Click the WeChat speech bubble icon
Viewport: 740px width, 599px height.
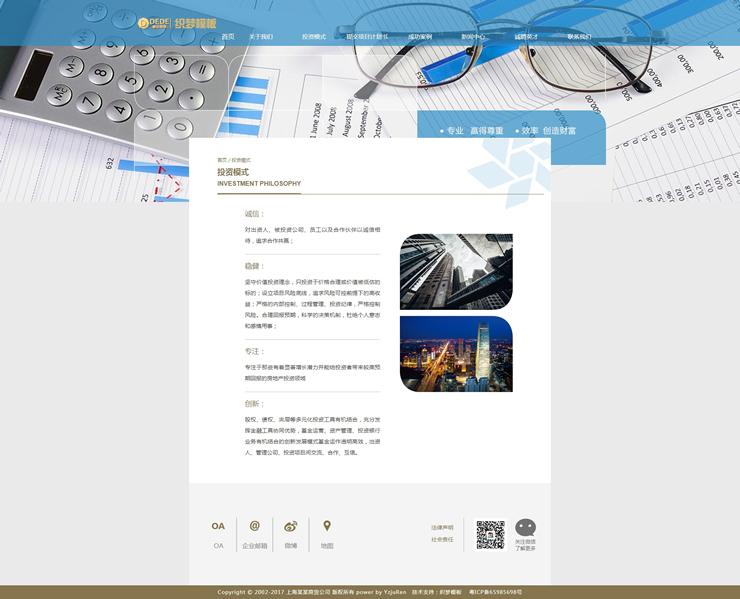click(525, 527)
